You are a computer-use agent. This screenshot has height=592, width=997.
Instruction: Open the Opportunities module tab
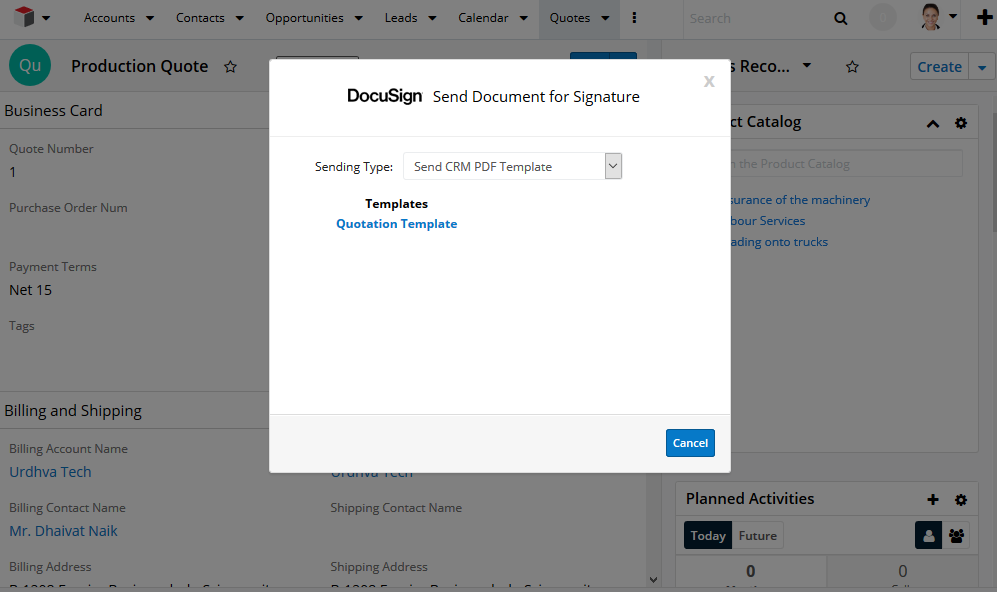305,18
